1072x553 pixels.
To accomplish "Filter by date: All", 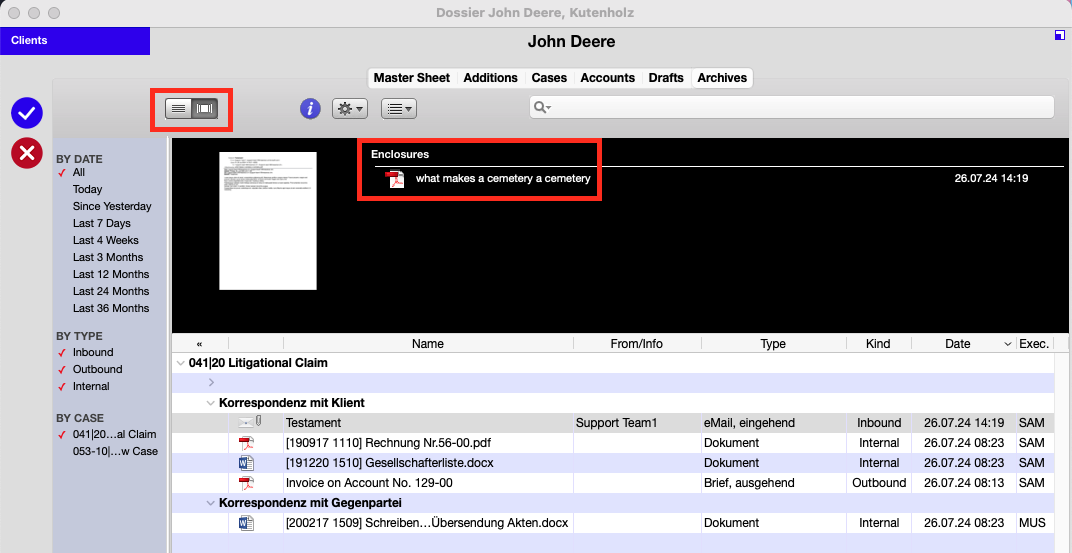I will 79,172.
